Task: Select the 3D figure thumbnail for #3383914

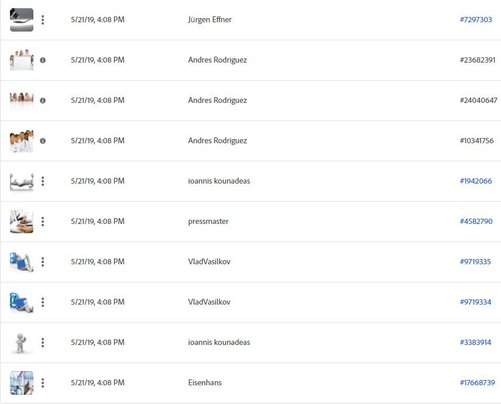Action: [x=21, y=343]
